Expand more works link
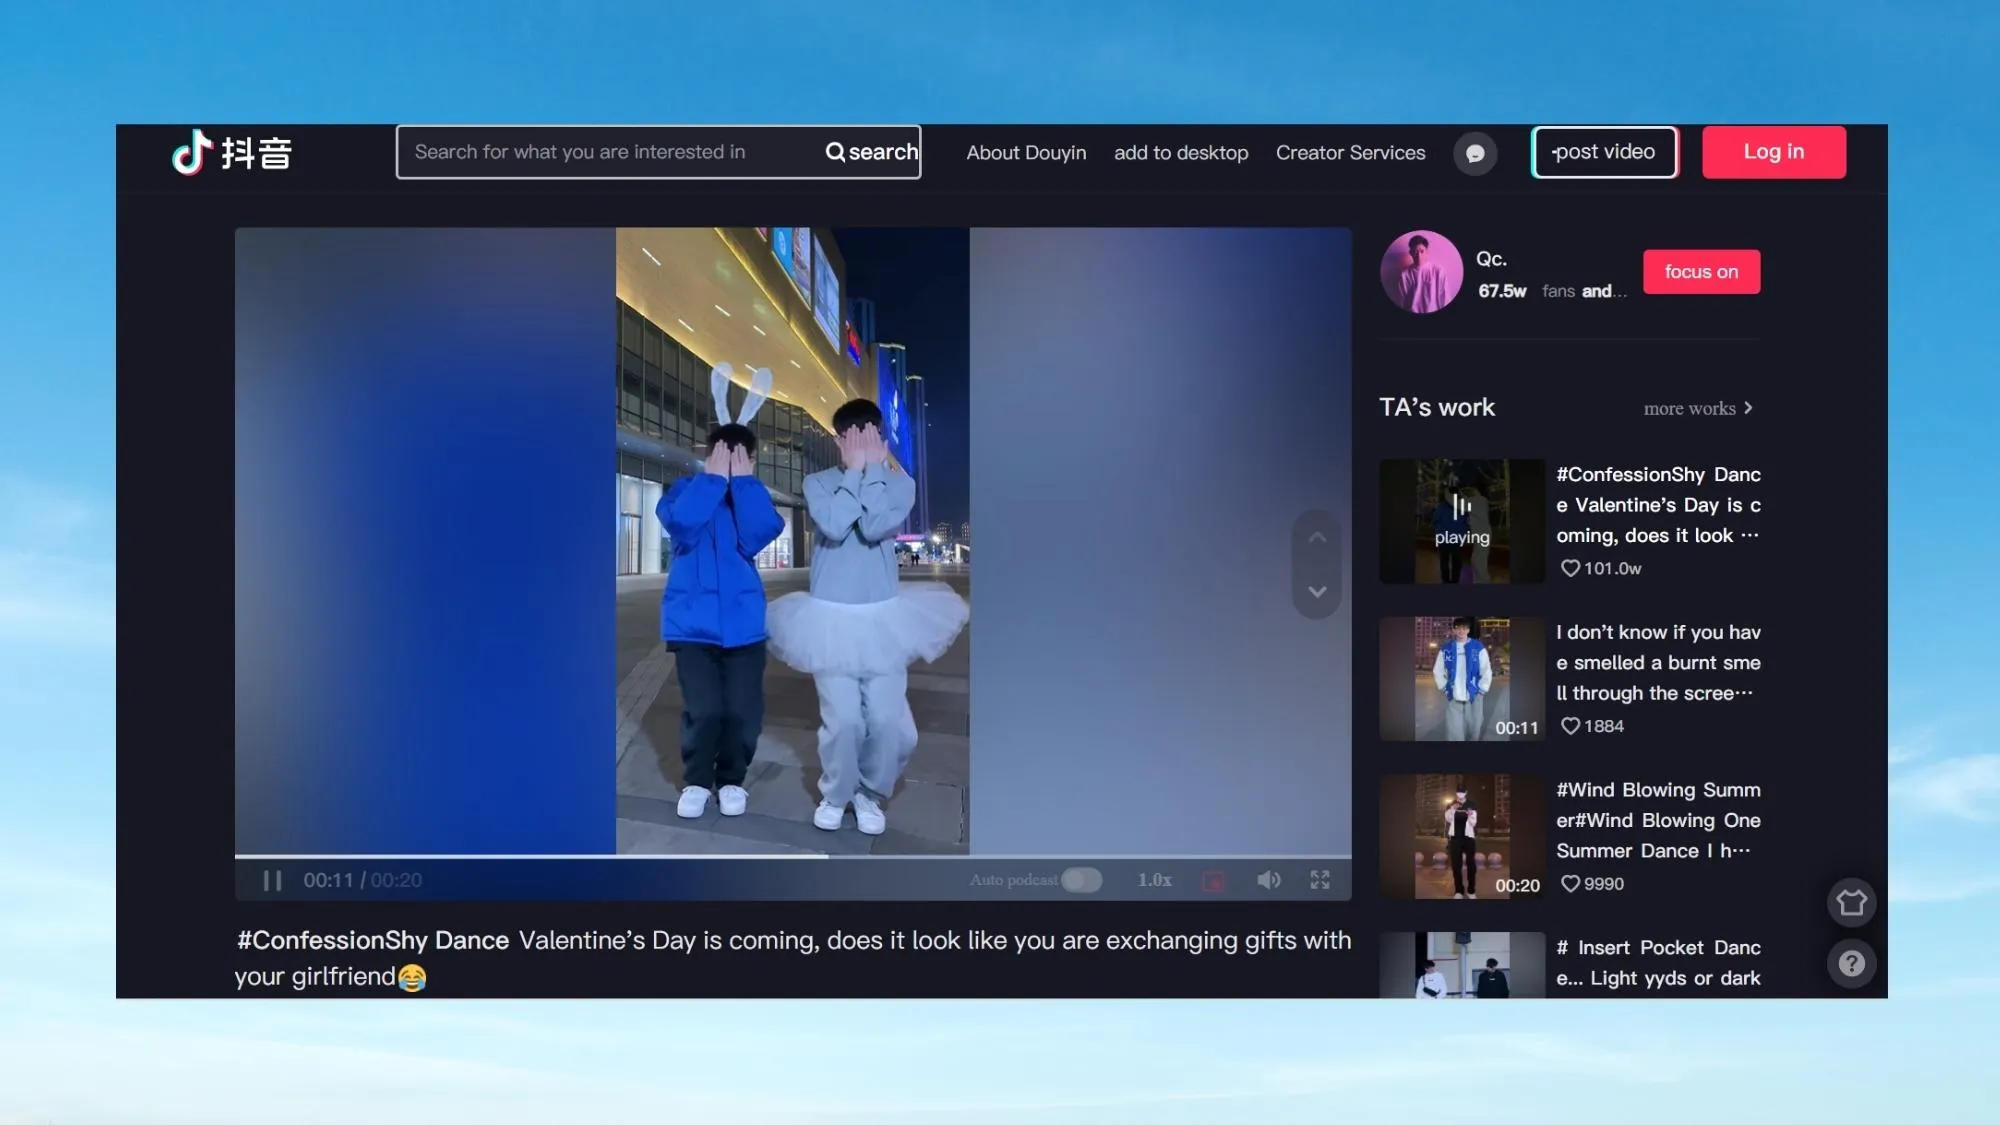This screenshot has width=2000, height=1125. point(1697,408)
